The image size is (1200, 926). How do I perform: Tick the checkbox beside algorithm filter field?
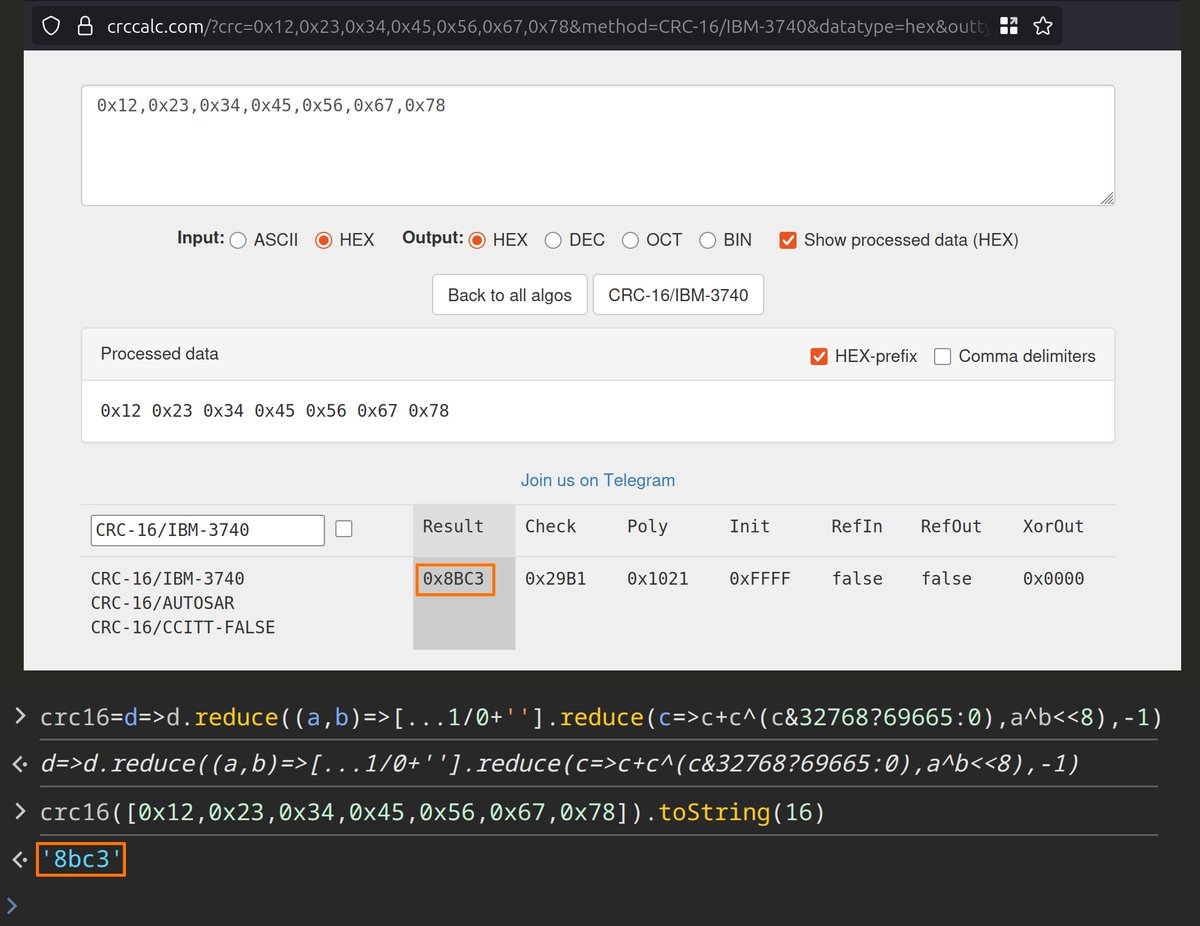point(344,529)
